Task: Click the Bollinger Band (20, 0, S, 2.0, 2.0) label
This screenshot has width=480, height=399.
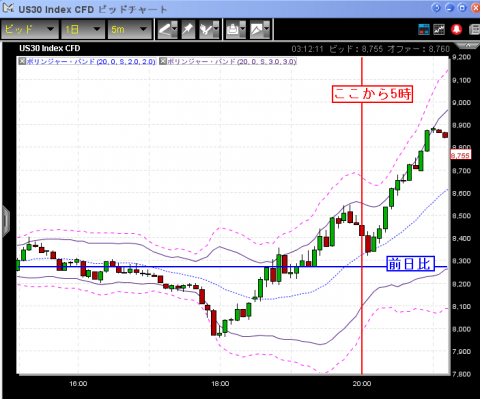Action: [91, 61]
